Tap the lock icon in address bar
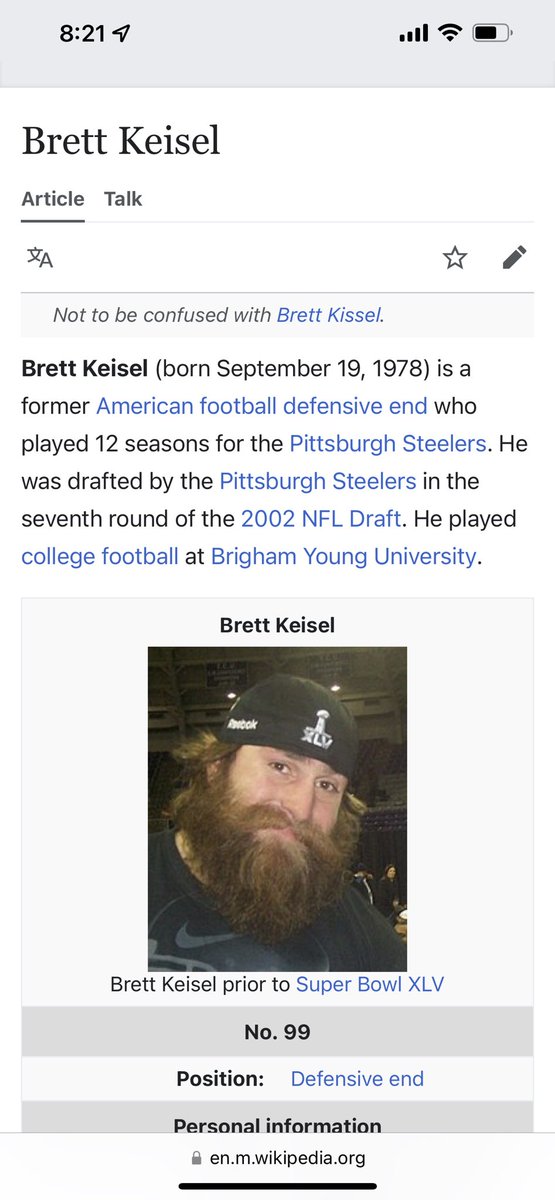 pos(196,1158)
